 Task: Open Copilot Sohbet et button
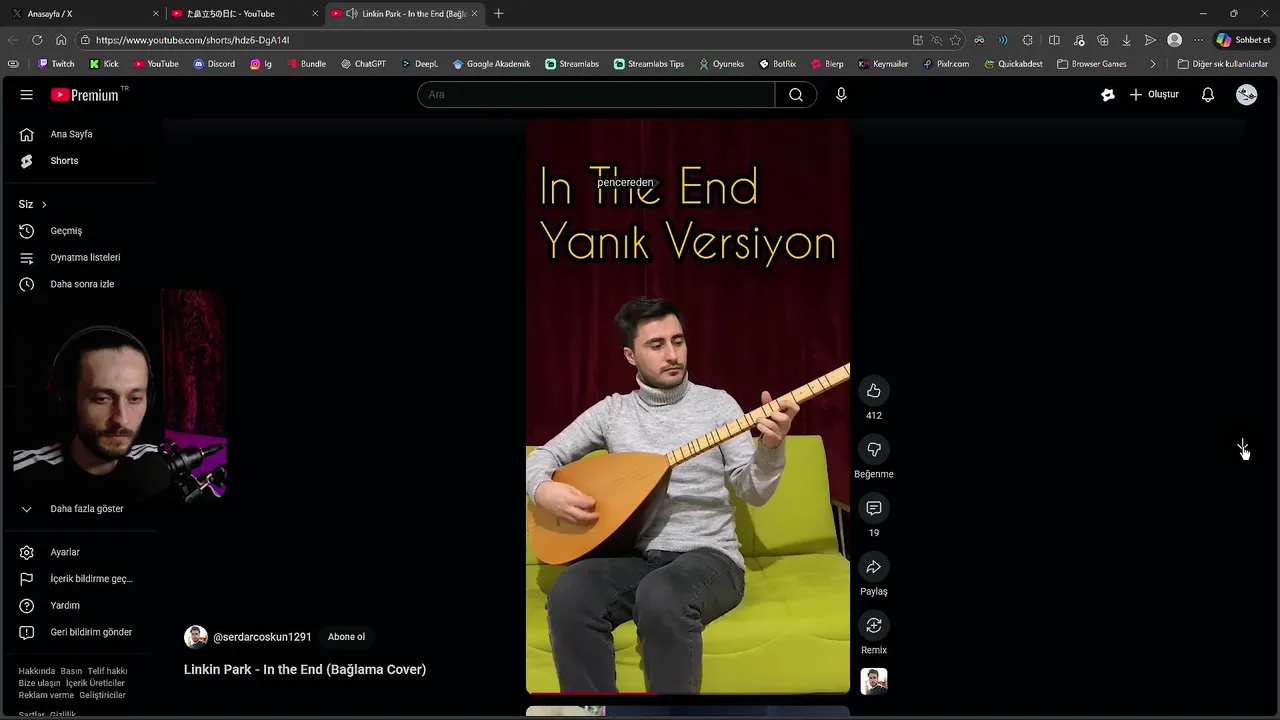coord(1243,40)
